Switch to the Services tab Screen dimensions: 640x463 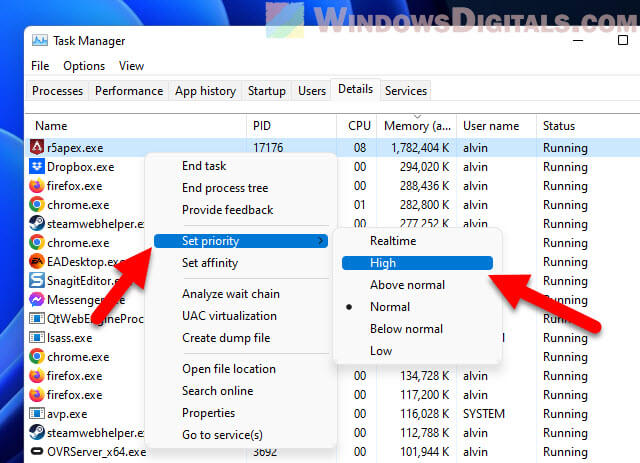(x=406, y=91)
